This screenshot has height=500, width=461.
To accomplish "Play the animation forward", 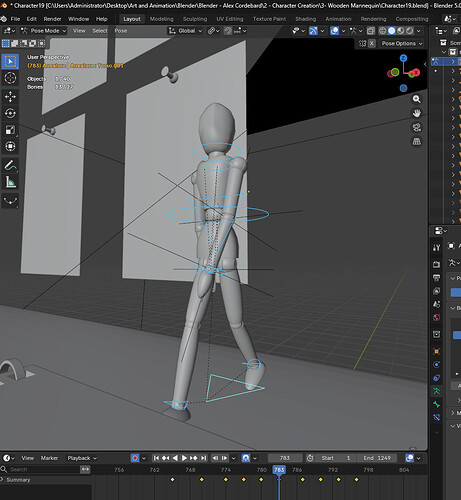I will pyautogui.click(x=184, y=458).
